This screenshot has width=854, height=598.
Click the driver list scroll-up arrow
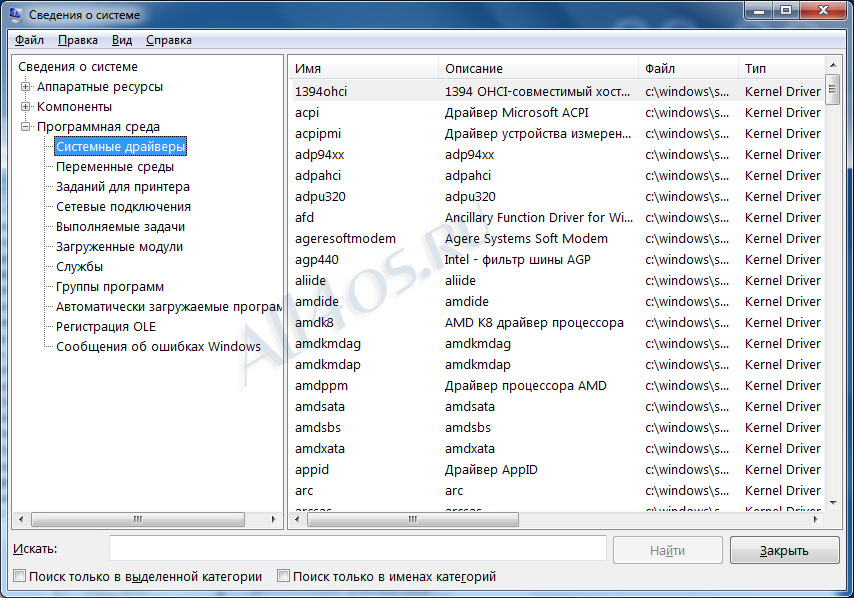(833, 65)
